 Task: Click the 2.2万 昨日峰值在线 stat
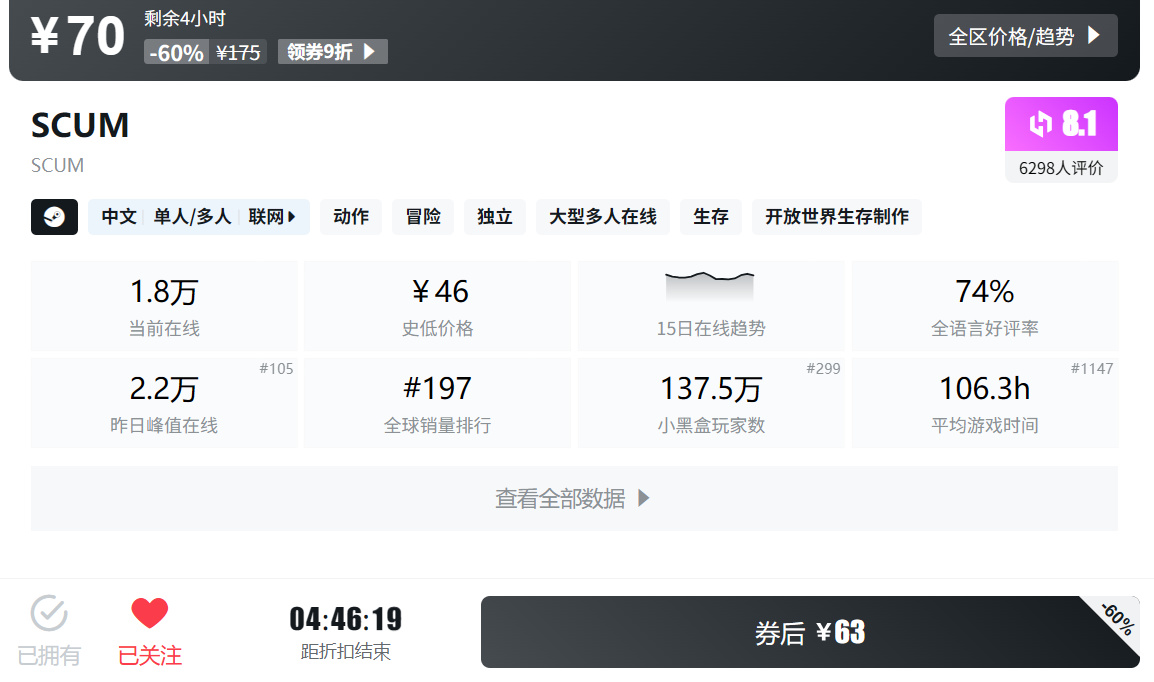click(x=164, y=402)
